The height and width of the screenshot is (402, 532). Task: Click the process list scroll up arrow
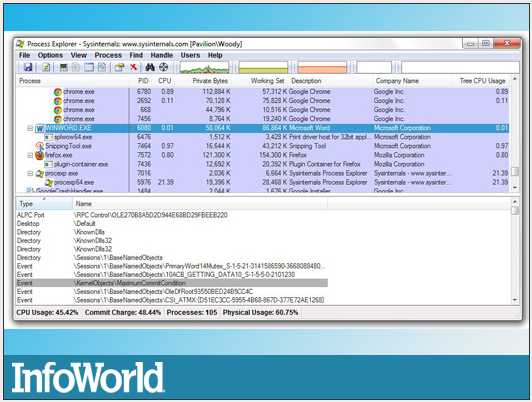515,80
